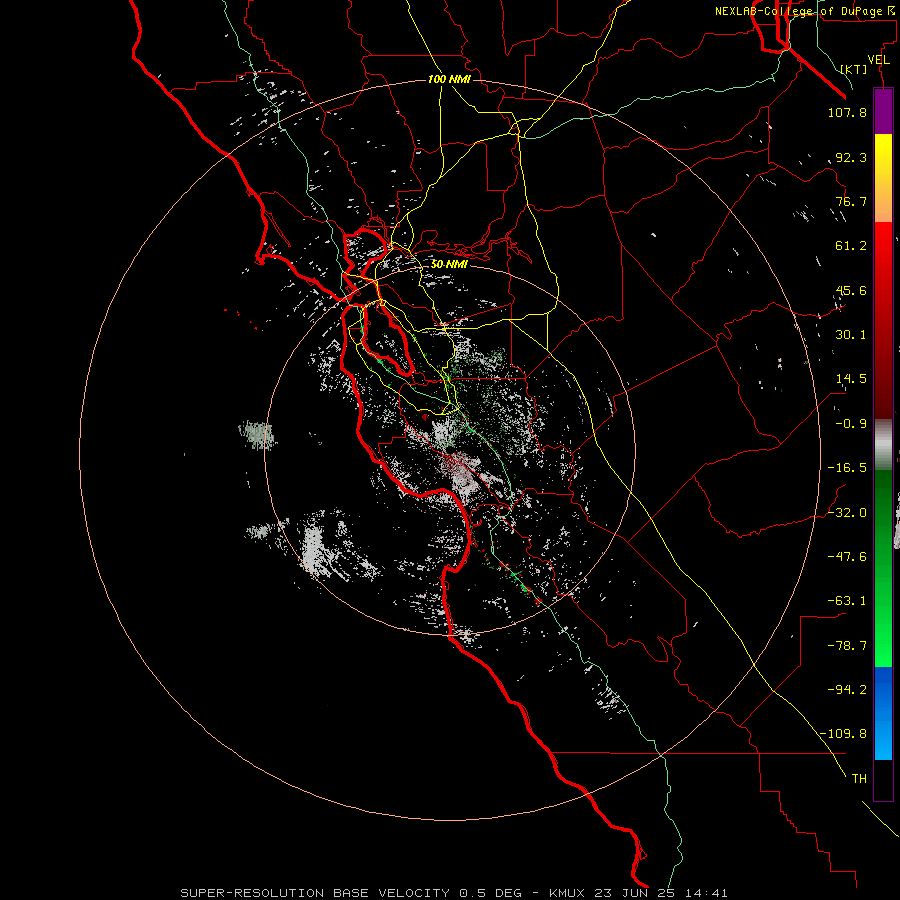900x900 pixels.
Task: Click the KMUX station identifier in caption
Action: (569, 893)
